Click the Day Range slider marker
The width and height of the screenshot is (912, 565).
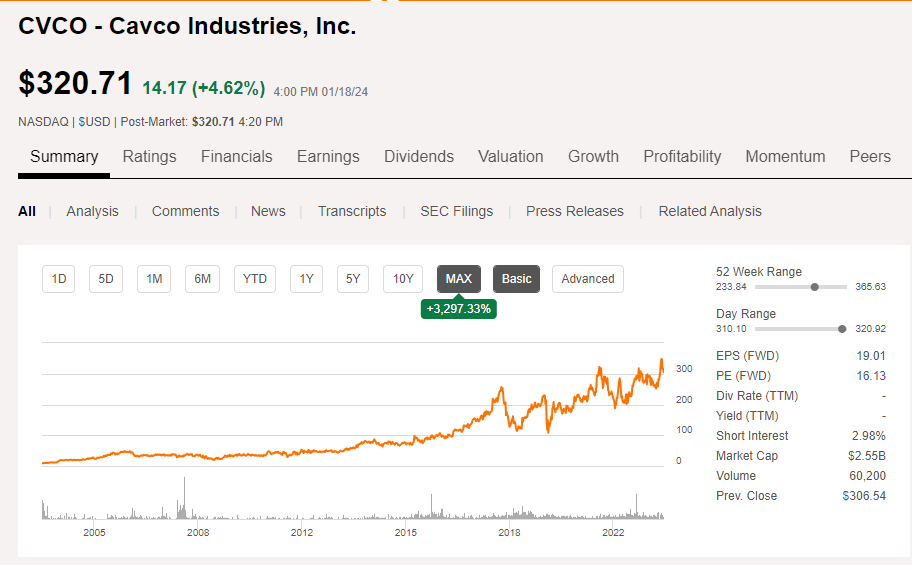pyautogui.click(x=842, y=329)
